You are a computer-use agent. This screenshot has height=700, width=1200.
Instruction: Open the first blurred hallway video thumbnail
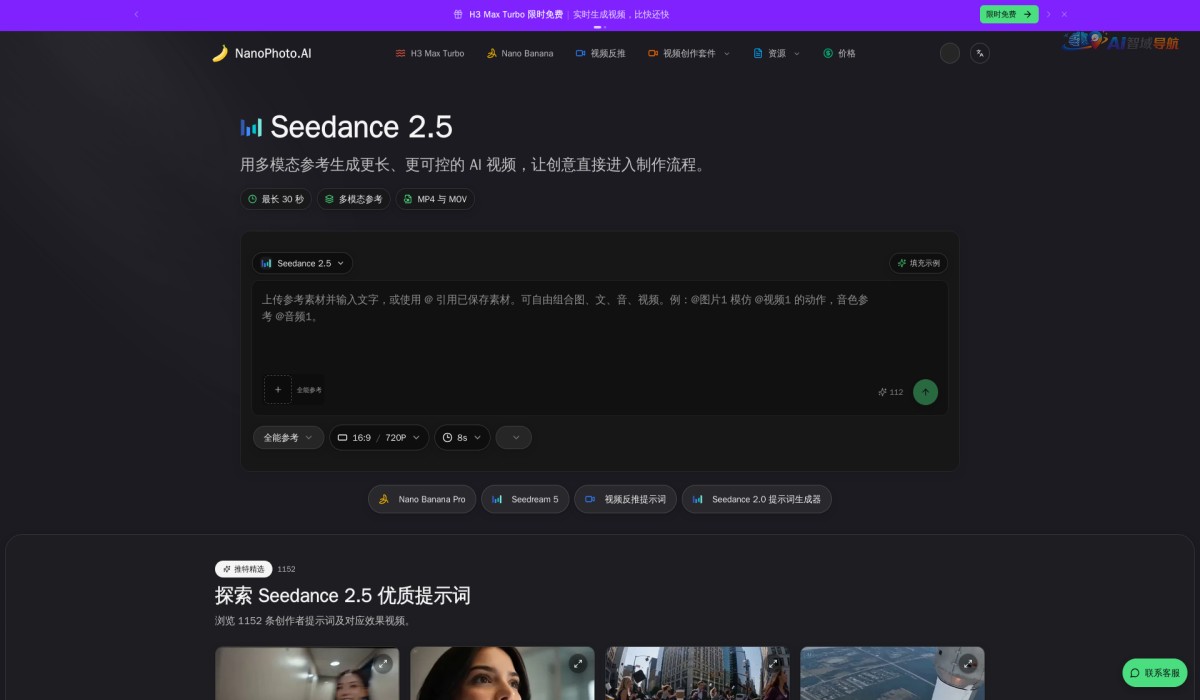(307, 674)
